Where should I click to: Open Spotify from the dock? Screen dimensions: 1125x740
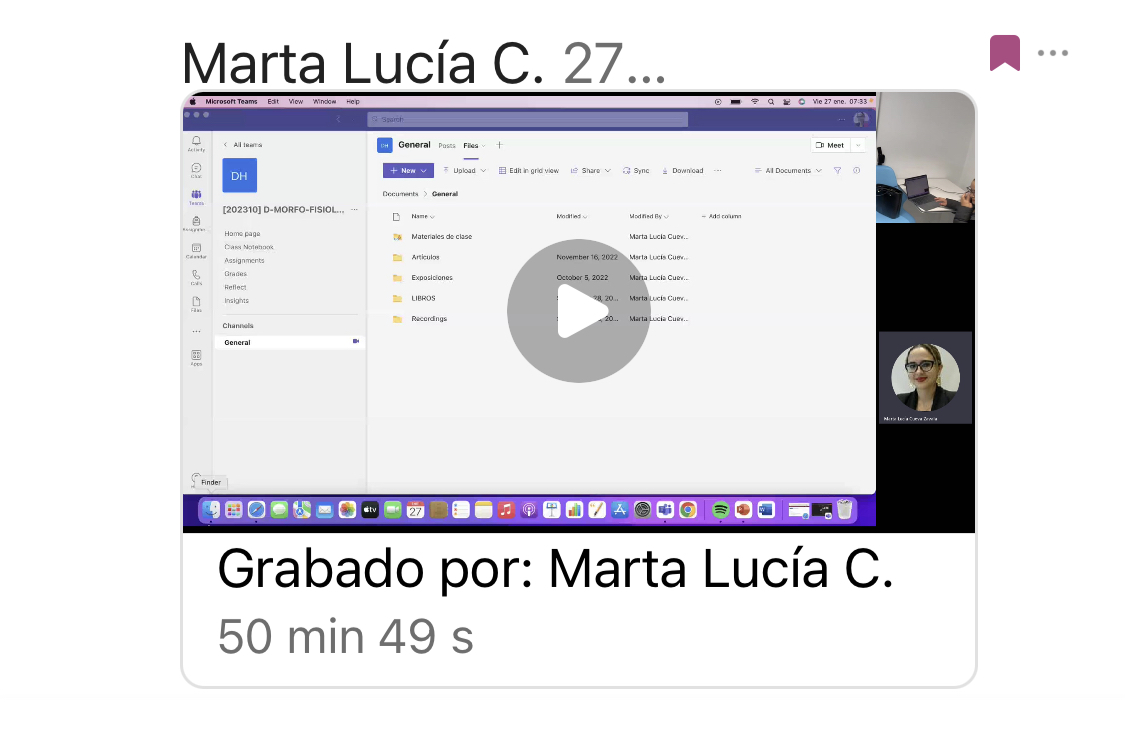[720, 510]
